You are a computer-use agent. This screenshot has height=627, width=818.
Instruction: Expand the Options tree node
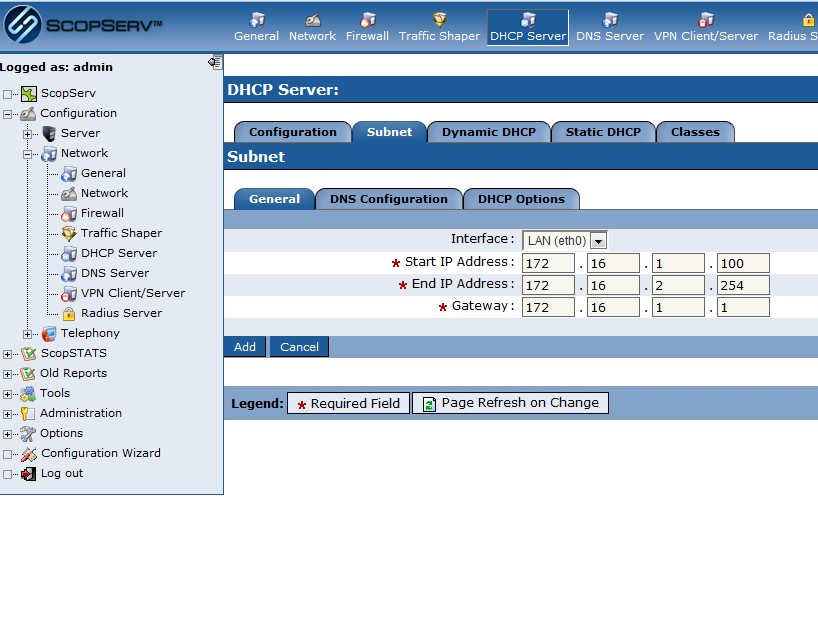tap(7, 434)
